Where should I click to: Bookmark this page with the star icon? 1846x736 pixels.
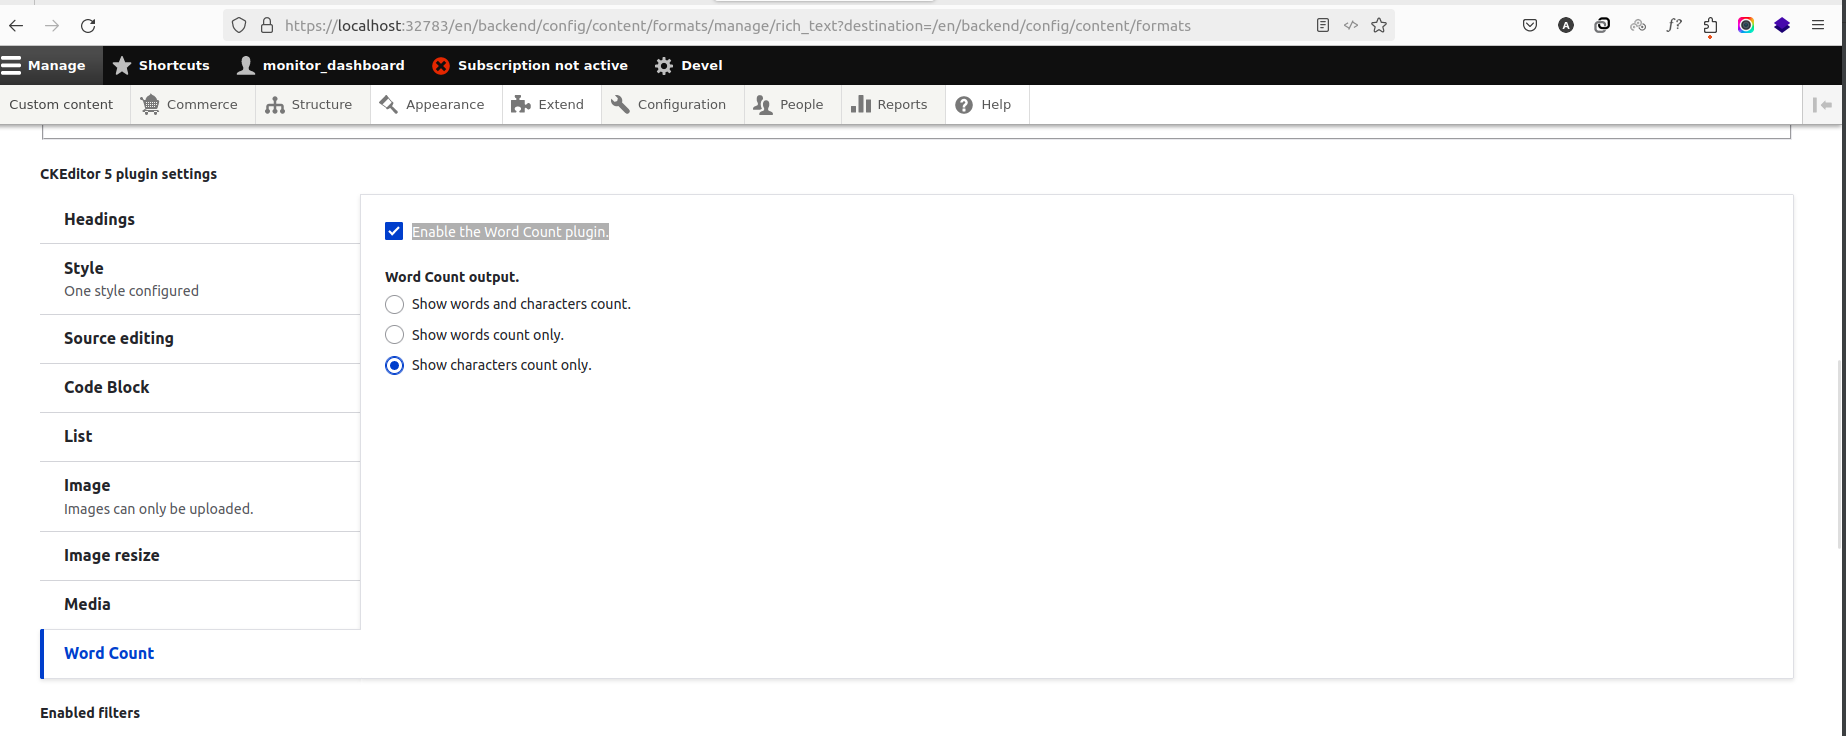[1379, 26]
